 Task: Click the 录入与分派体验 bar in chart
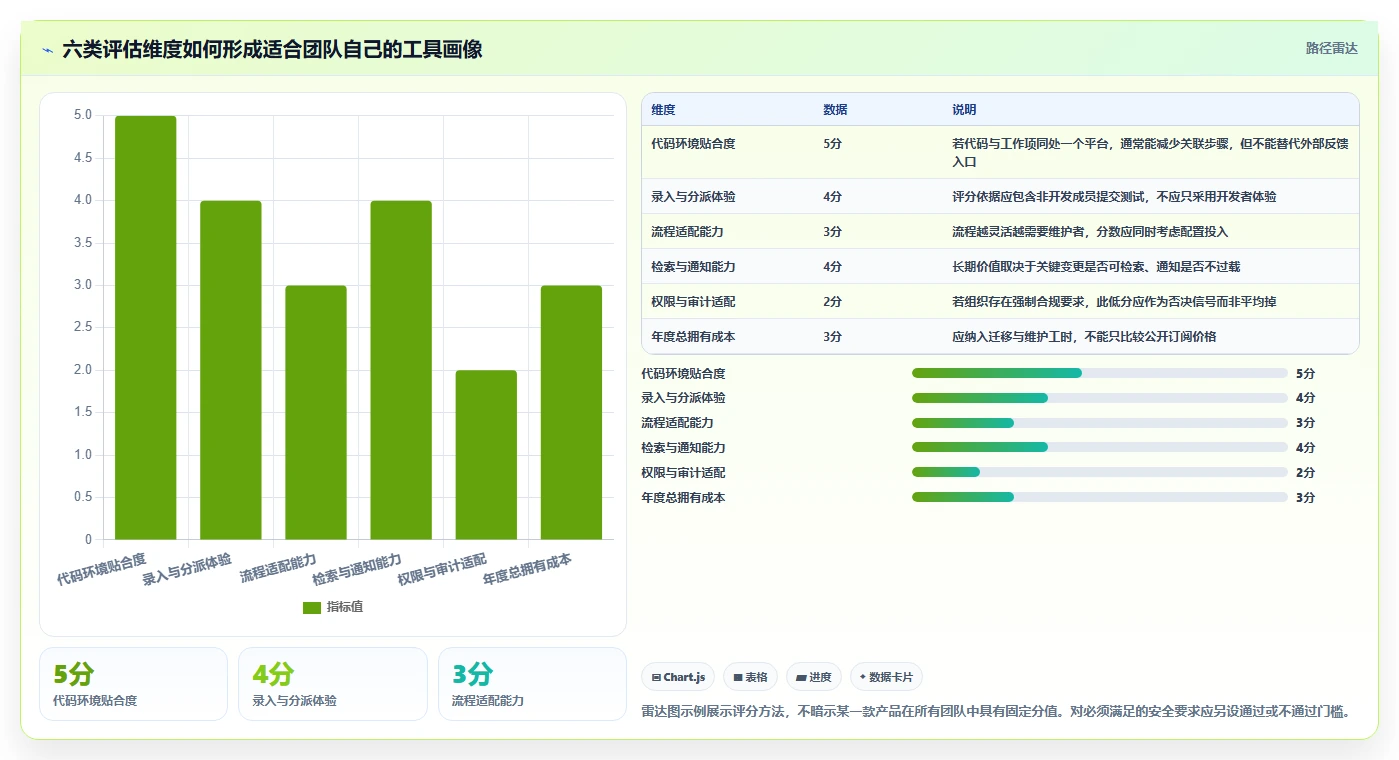point(231,370)
